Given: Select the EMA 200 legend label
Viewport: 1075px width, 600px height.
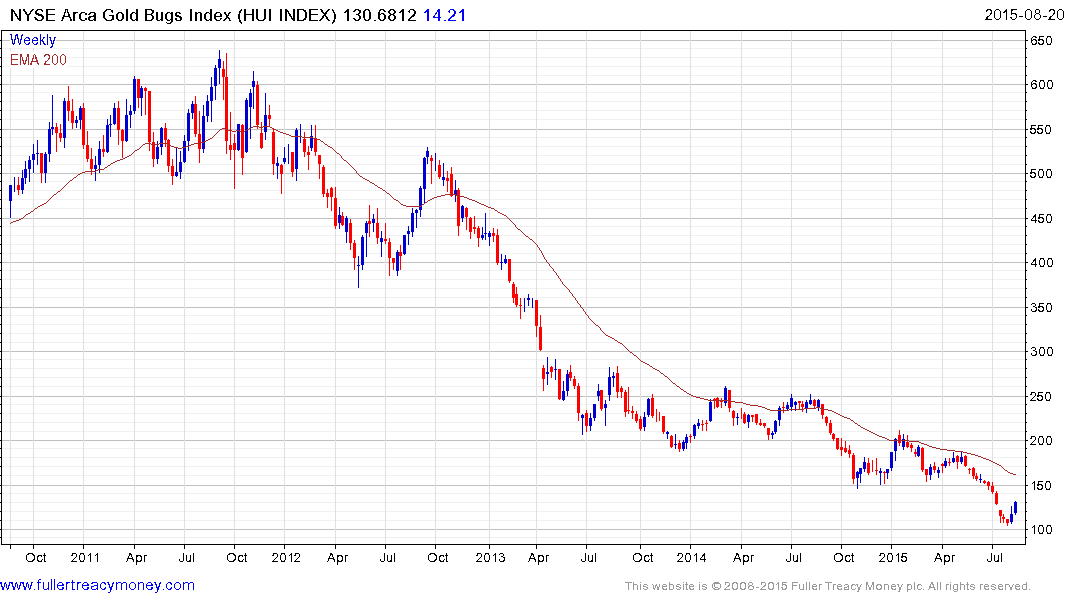Looking at the screenshot, I should tap(38, 60).
